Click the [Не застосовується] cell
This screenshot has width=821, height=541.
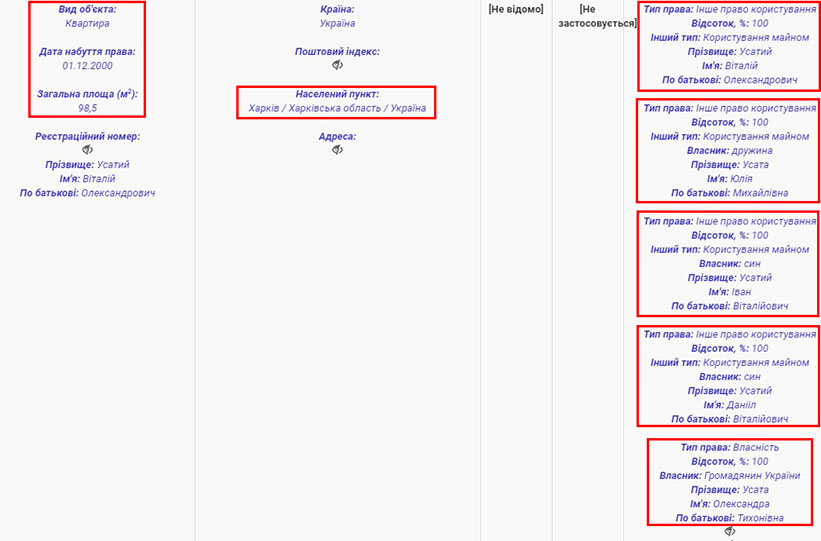(595, 16)
